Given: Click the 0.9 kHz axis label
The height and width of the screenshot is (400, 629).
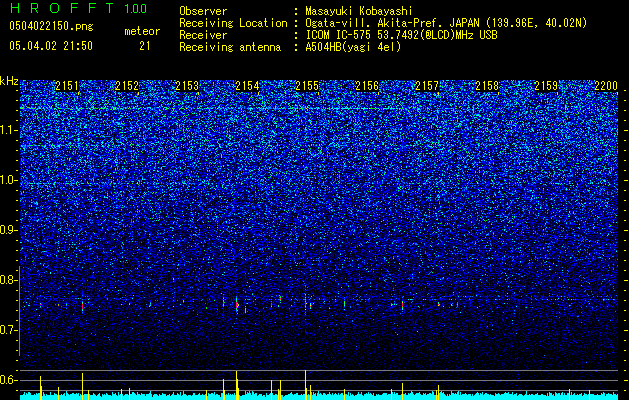Looking at the screenshot, I should (x=9, y=230).
